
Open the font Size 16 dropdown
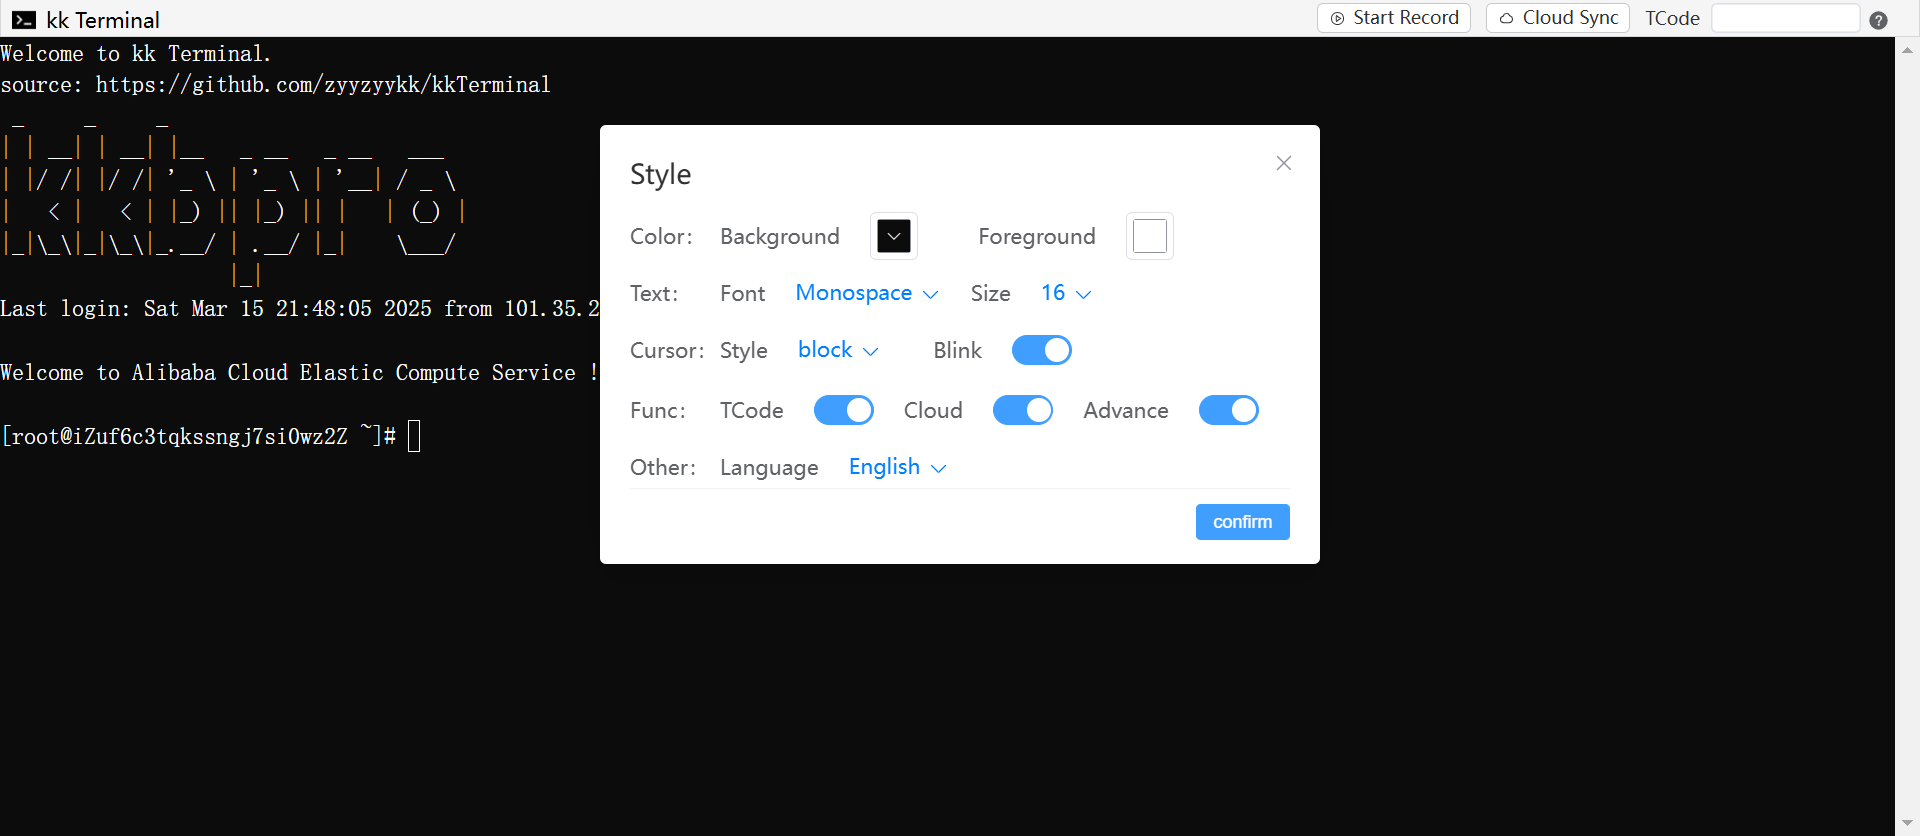click(x=1065, y=293)
